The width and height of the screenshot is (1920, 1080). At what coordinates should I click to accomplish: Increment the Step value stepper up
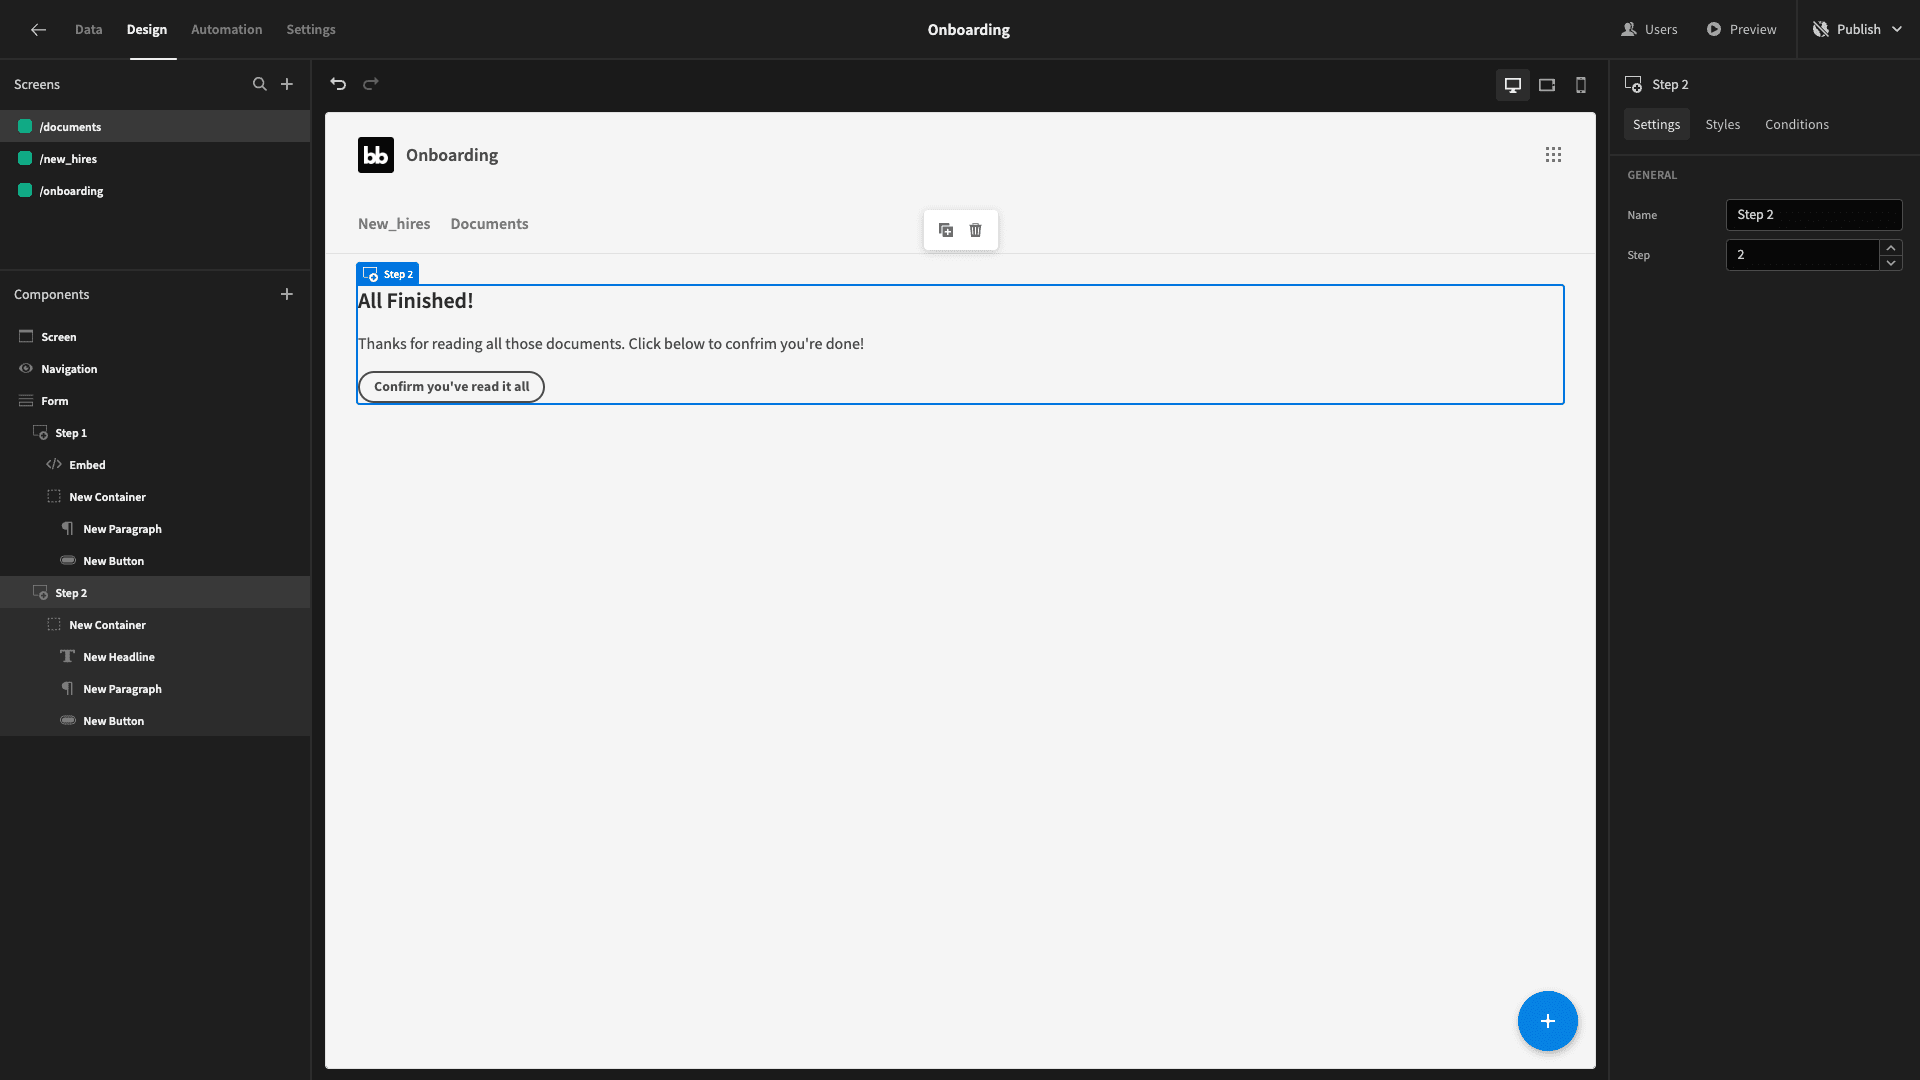click(1891, 247)
